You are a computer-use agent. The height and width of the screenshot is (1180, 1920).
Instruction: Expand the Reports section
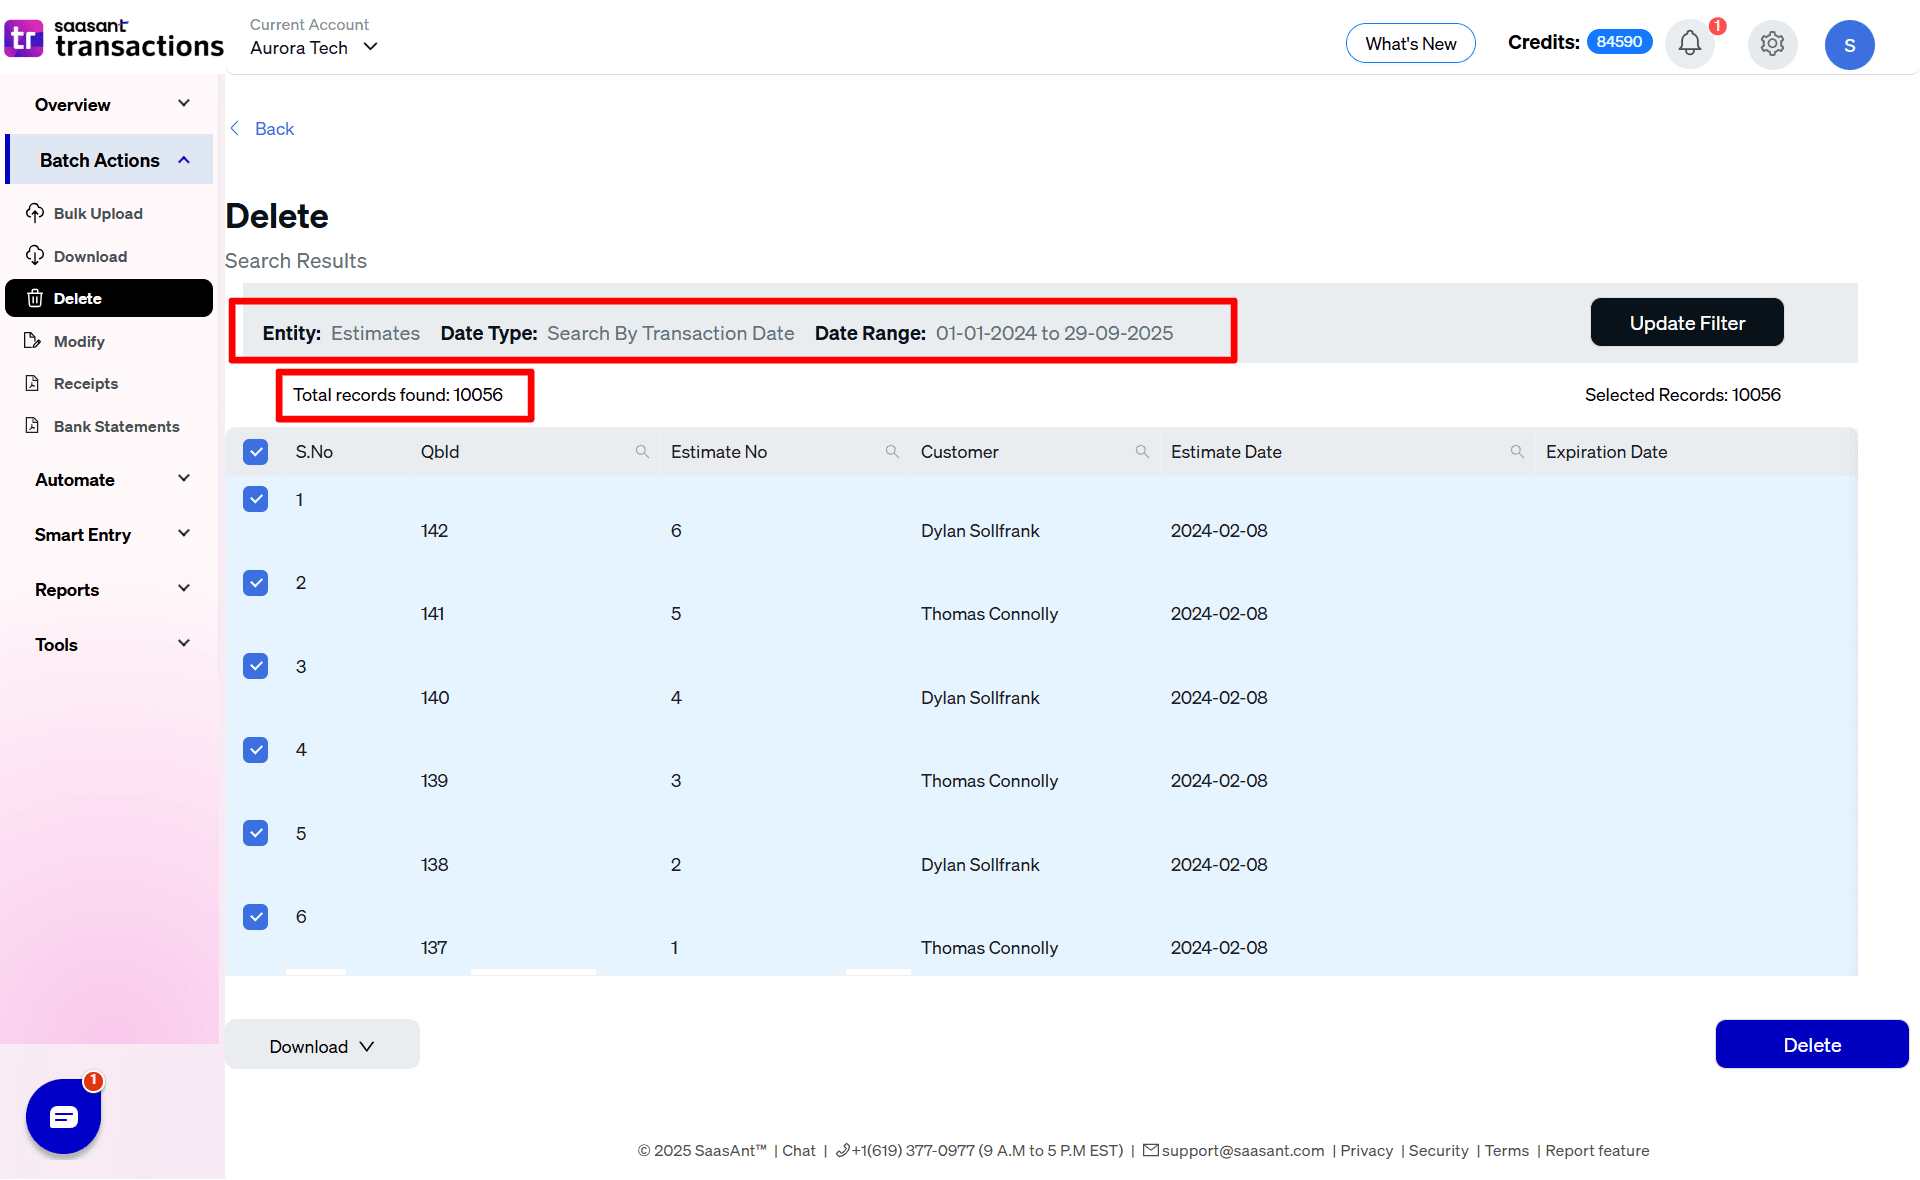point(110,589)
